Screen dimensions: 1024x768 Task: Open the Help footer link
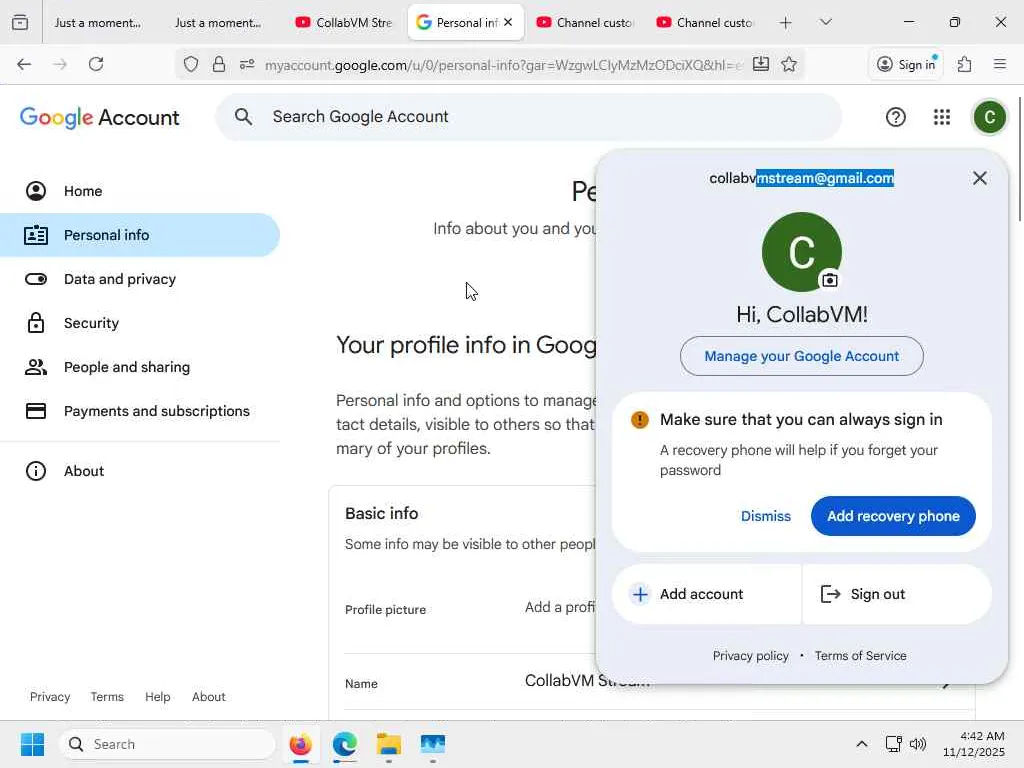pyautogui.click(x=157, y=697)
